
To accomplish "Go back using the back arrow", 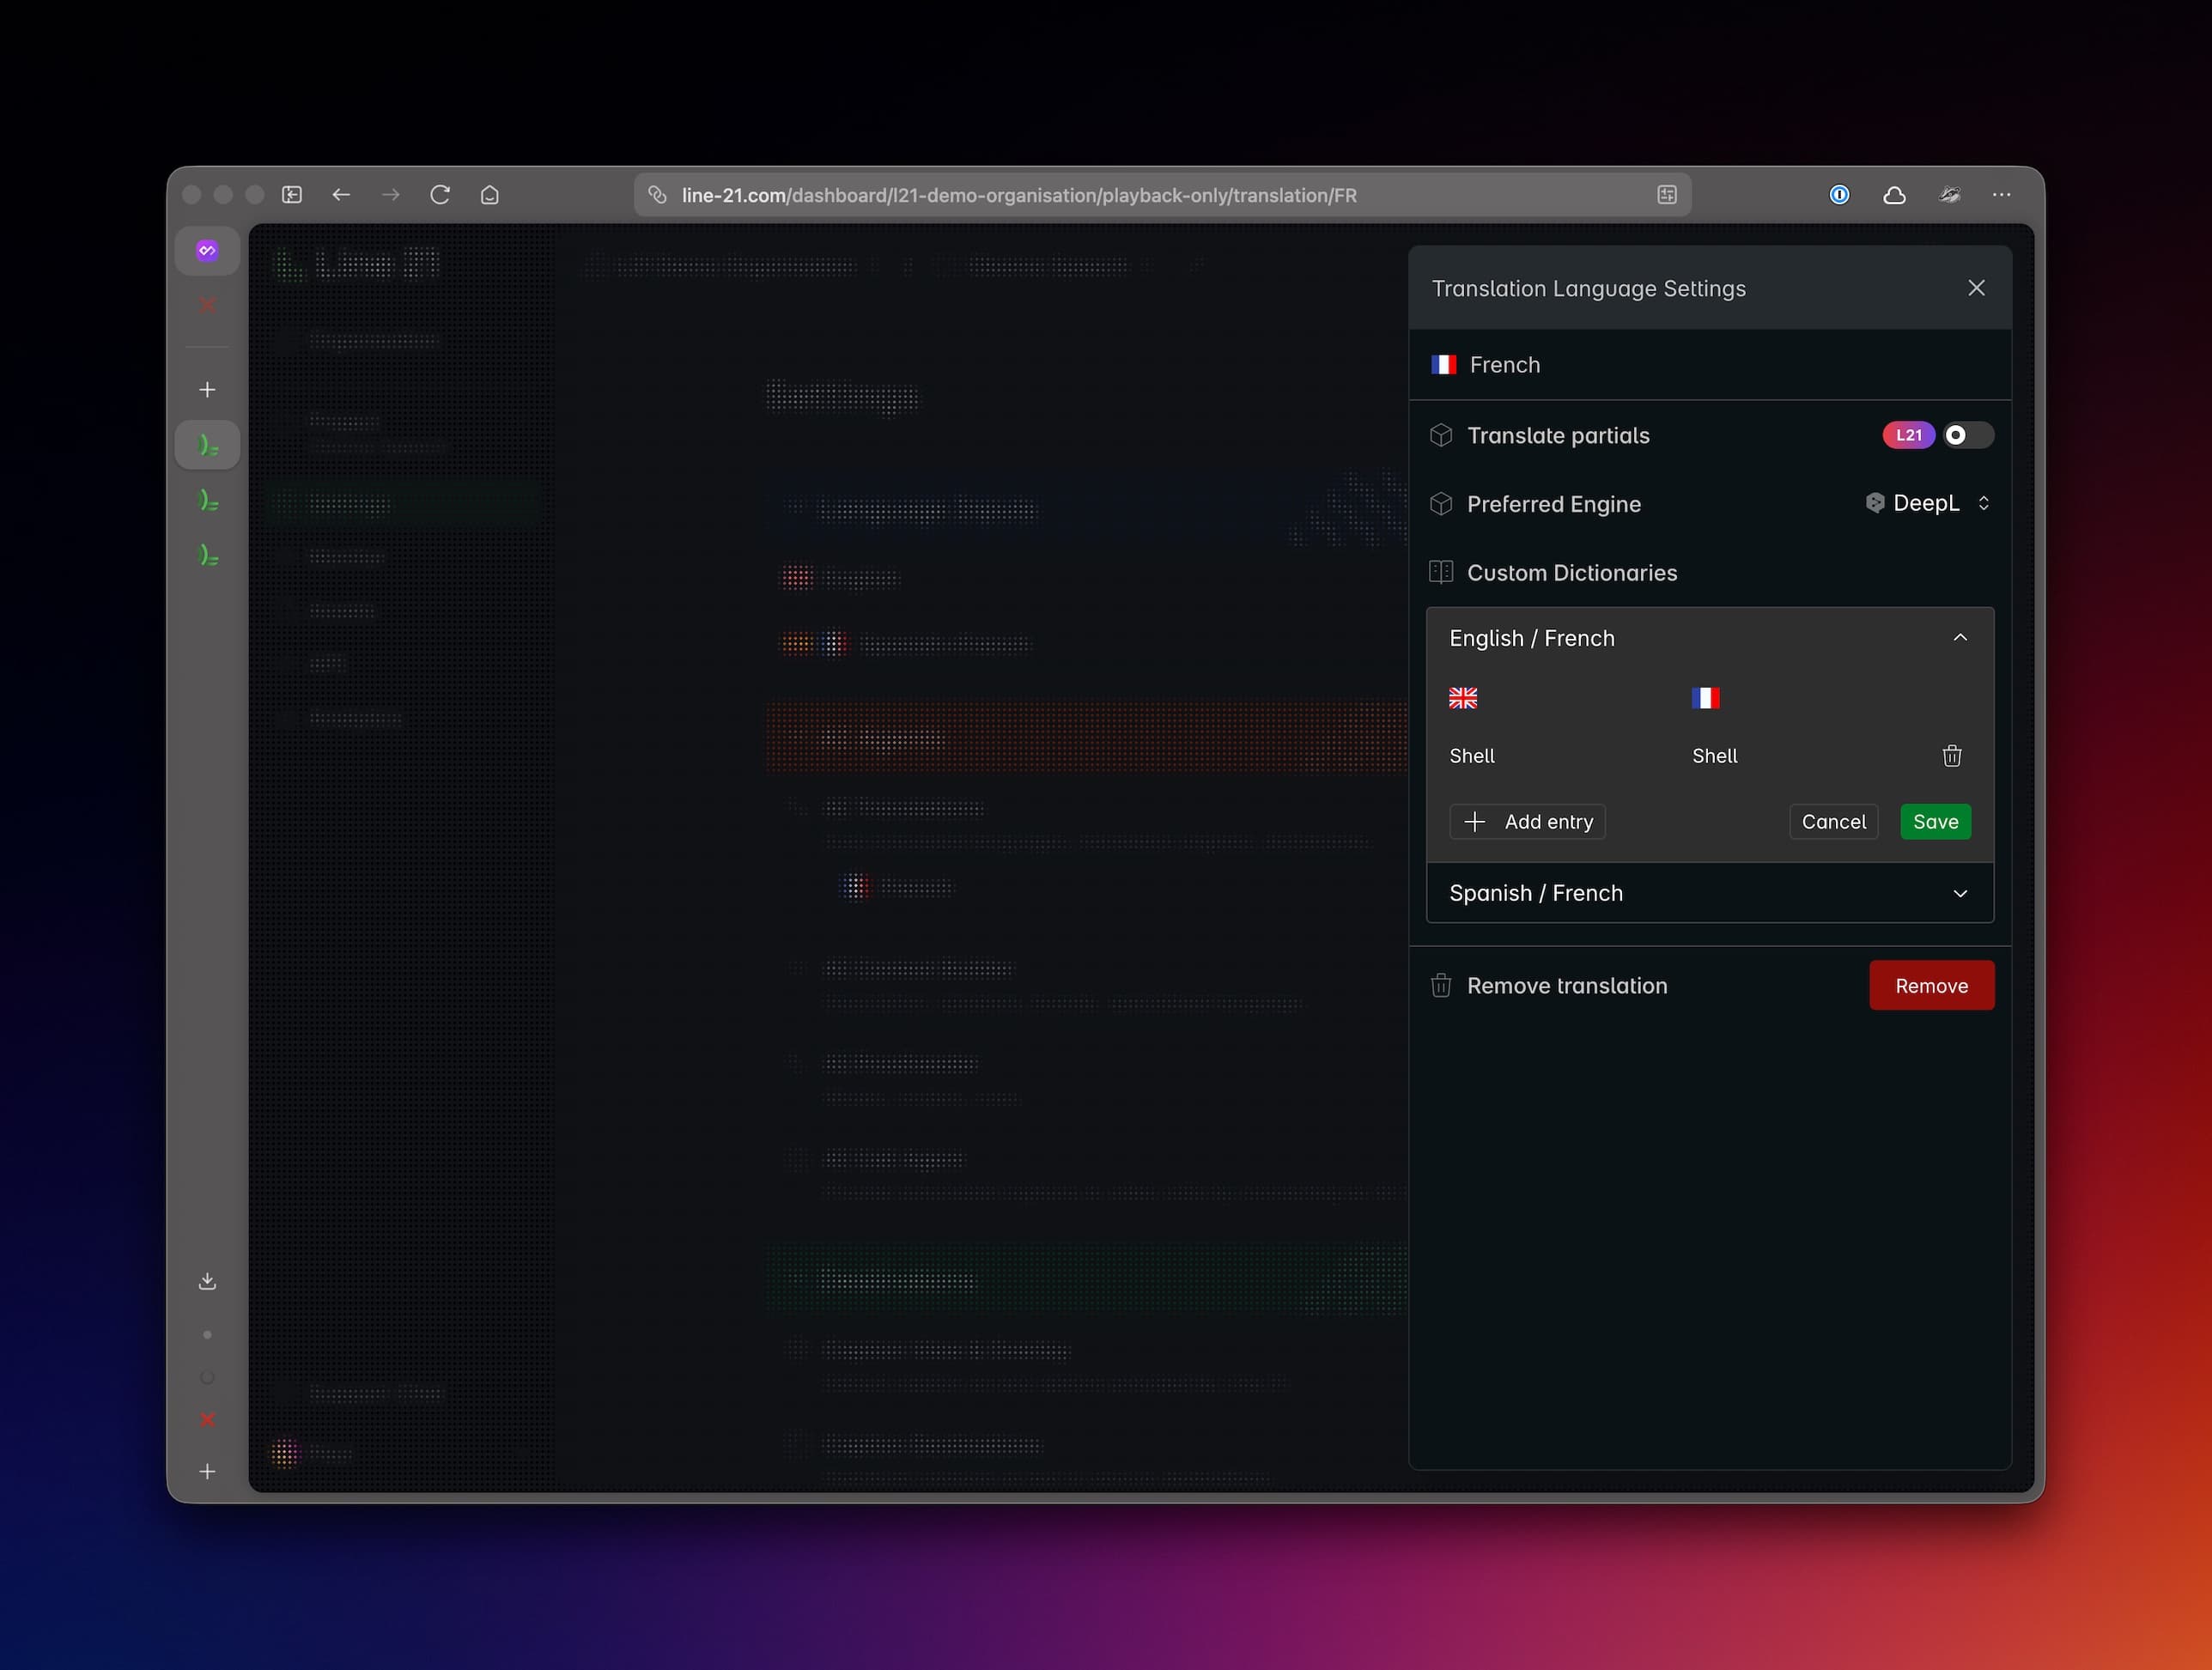I will click(341, 195).
